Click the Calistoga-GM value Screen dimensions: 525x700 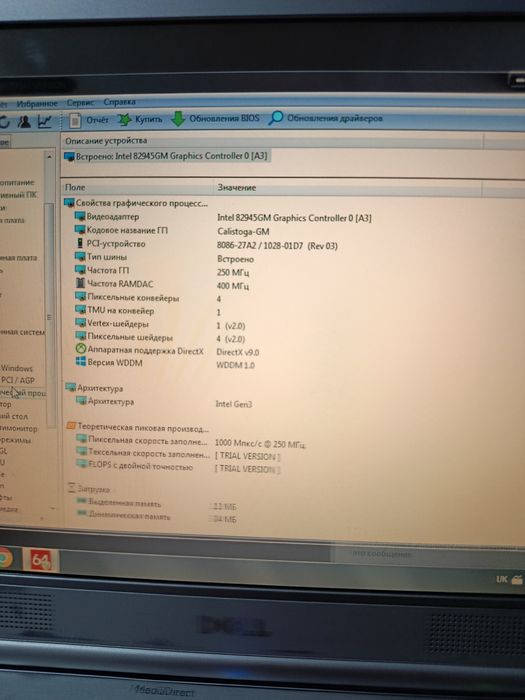[243, 231]
